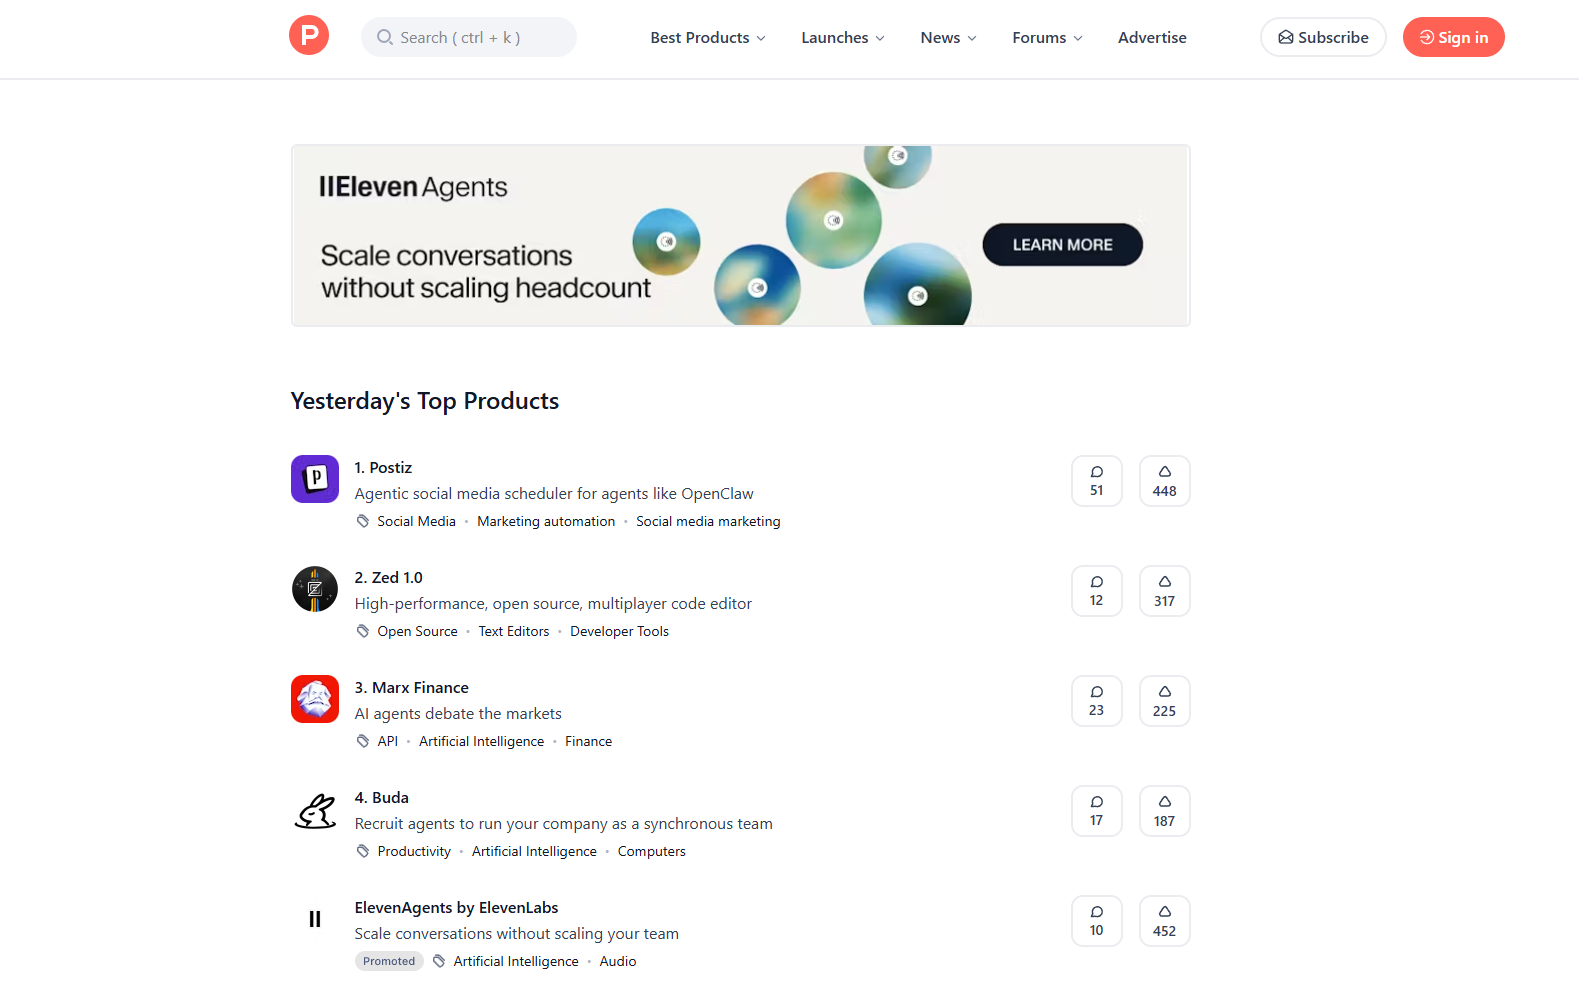1579x997 pixels.
Task: Open Marx Finance's Artificial Intelligence tag
Action: click(481, 741)
